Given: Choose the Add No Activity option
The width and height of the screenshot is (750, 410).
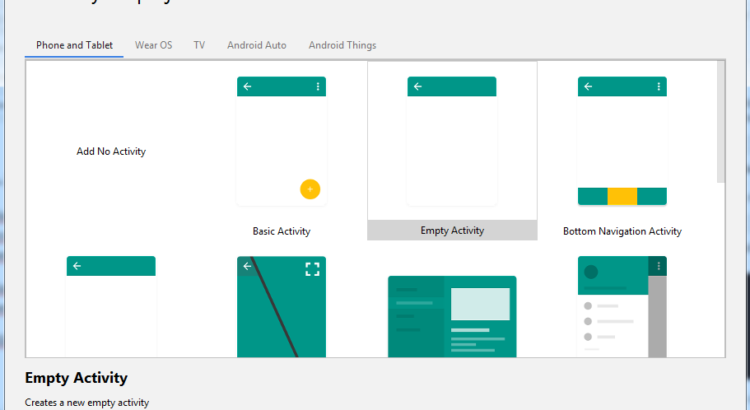Looking at the screenshot, I should [111, 152].
